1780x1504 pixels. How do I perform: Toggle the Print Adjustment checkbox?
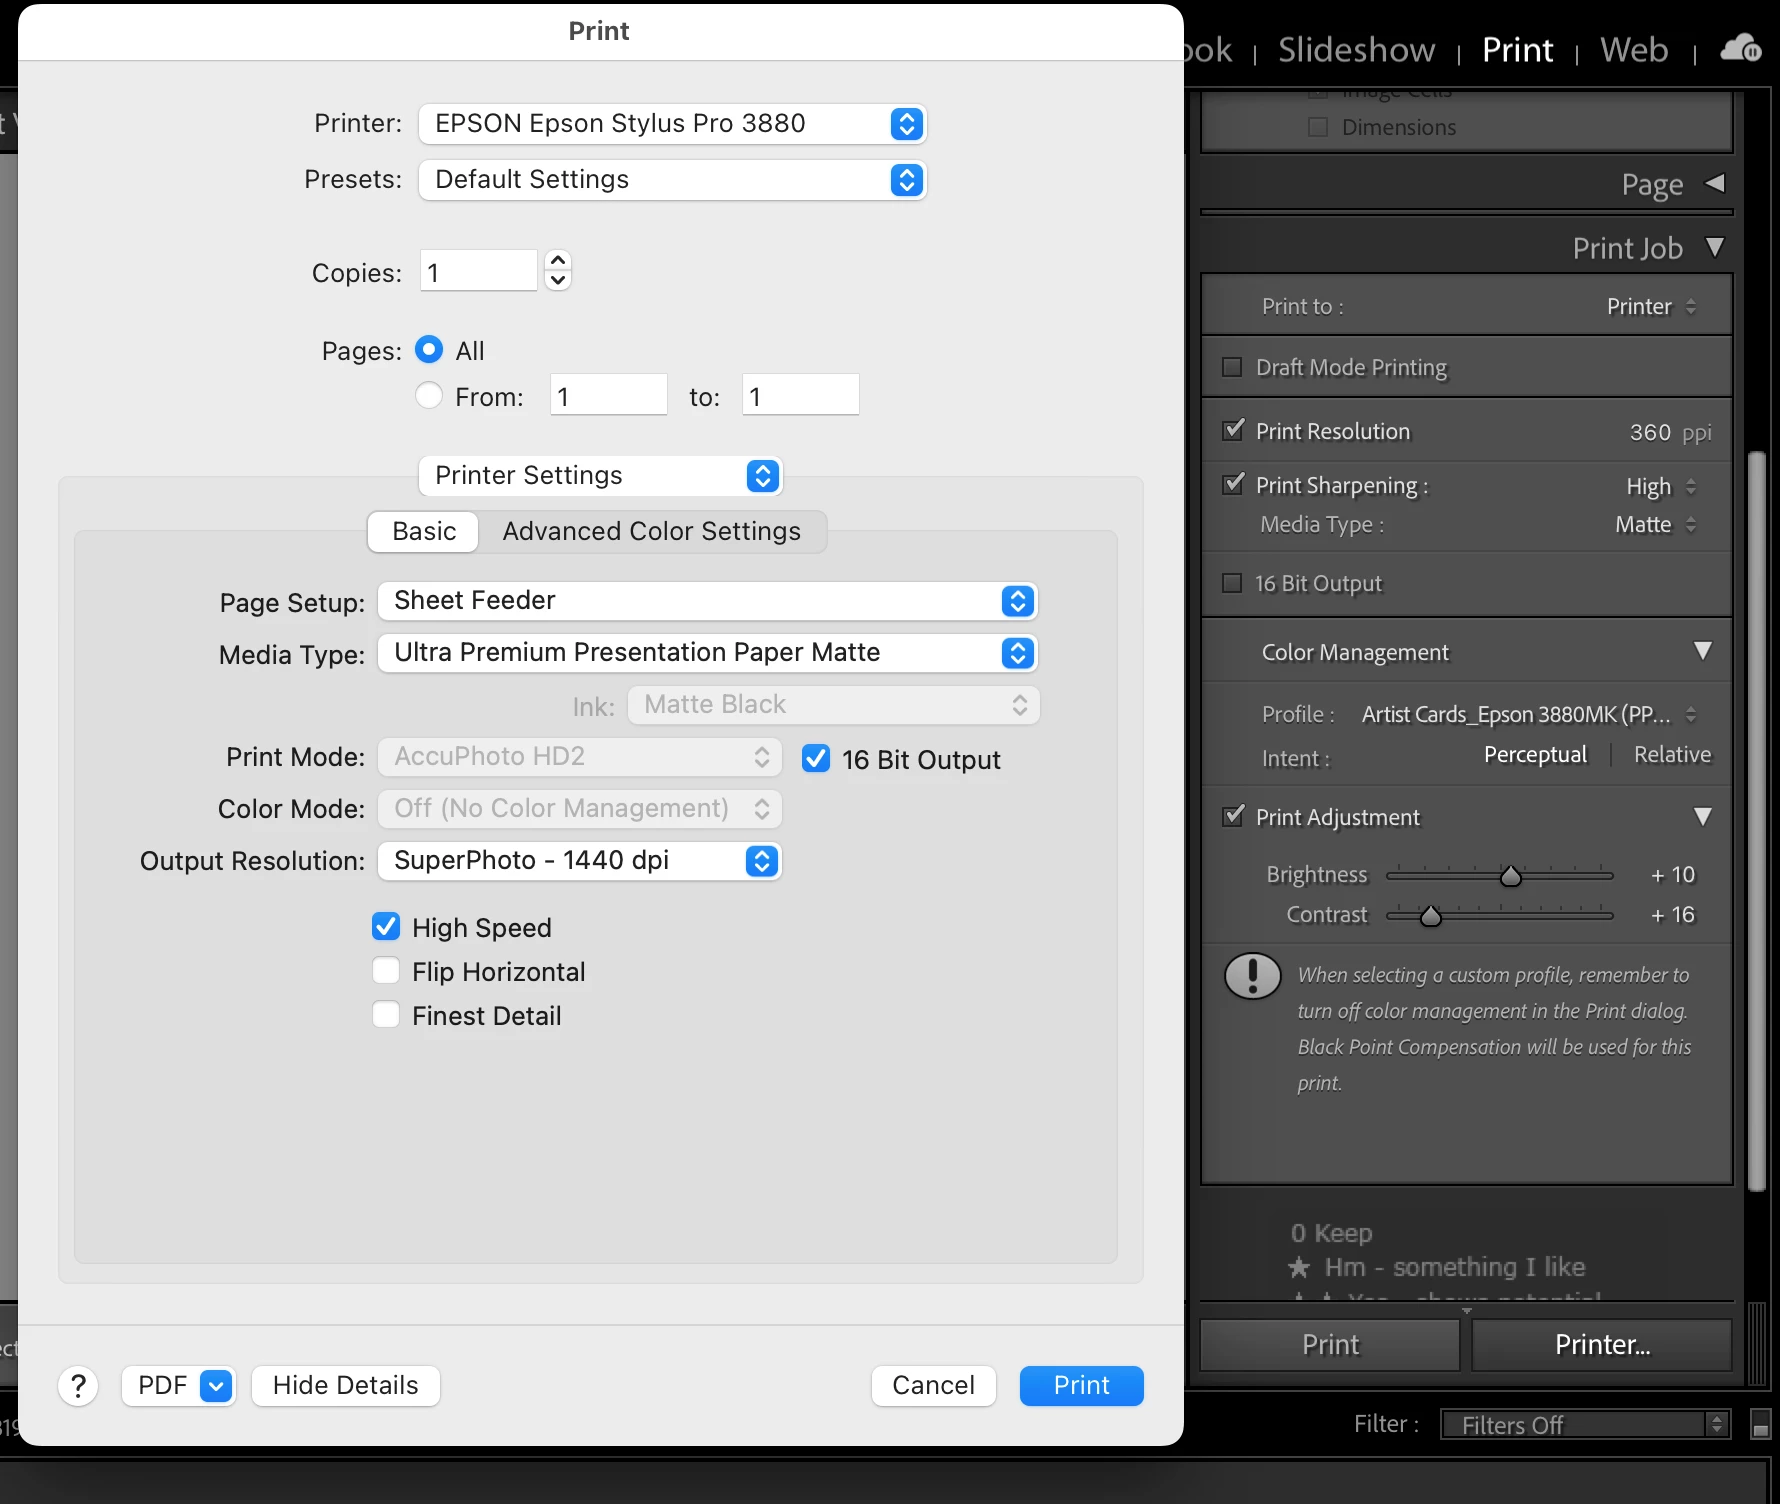tap(1234, 815)
